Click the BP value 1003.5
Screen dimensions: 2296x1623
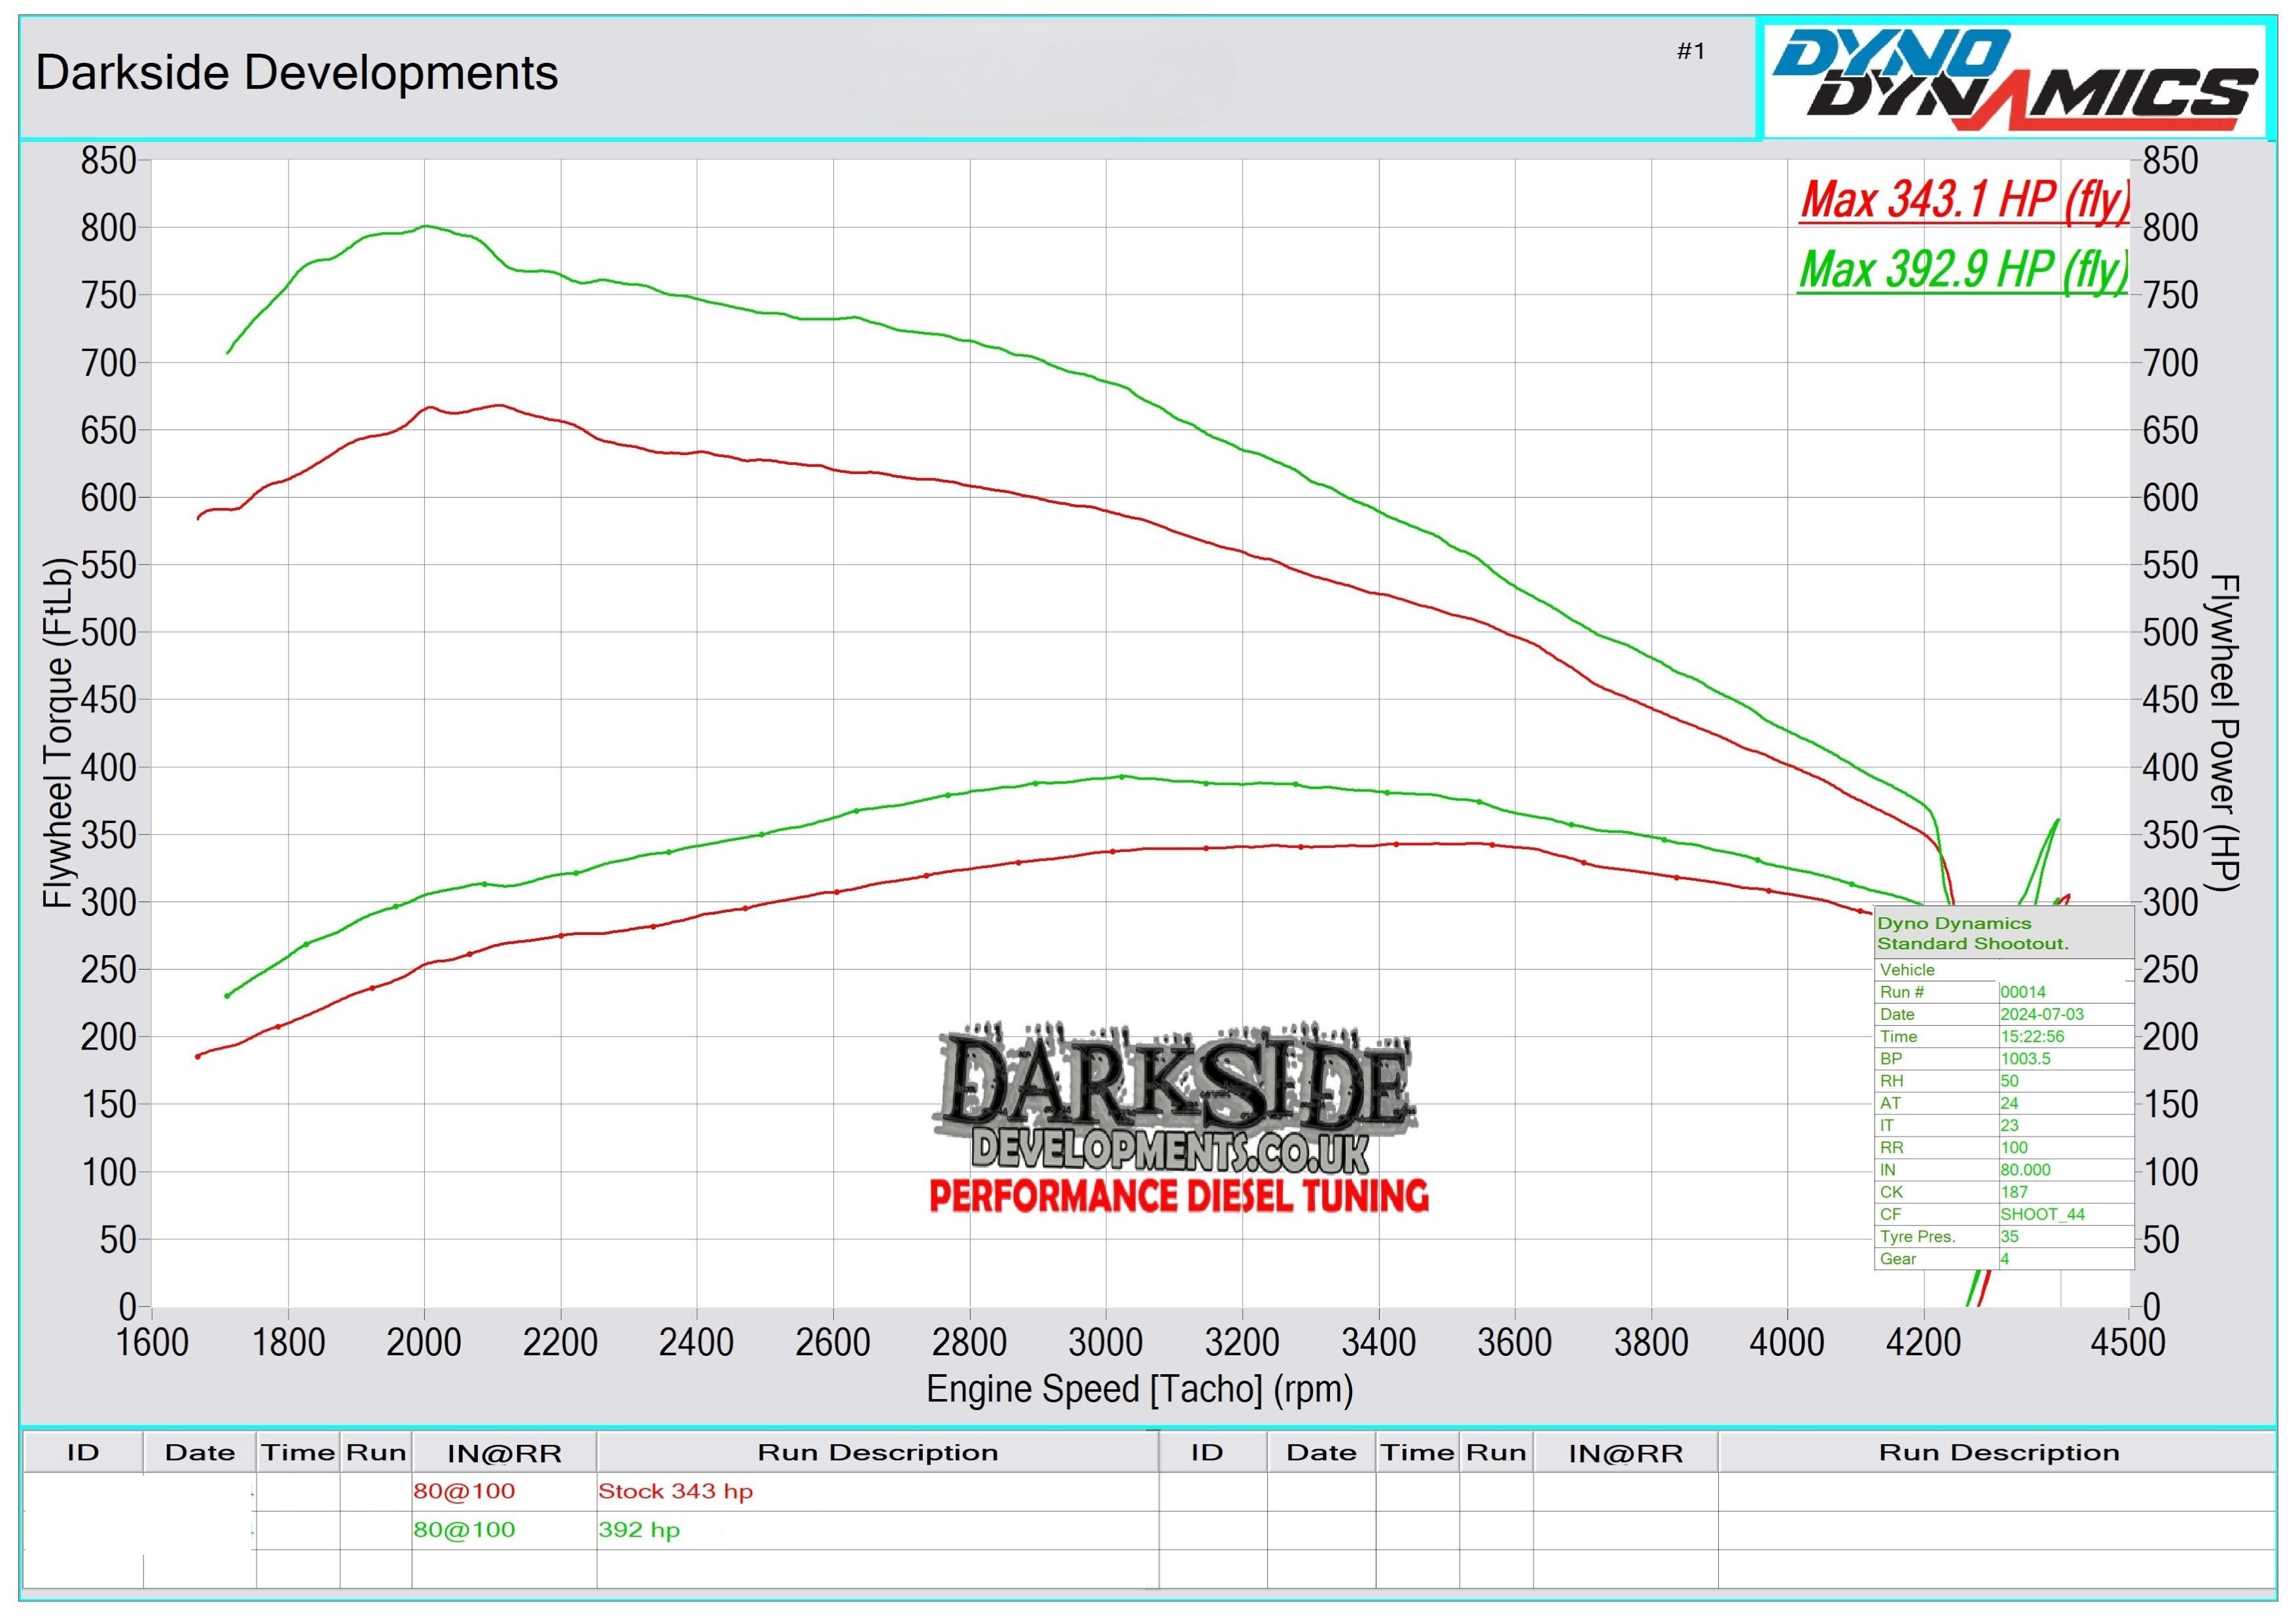2025,1058
